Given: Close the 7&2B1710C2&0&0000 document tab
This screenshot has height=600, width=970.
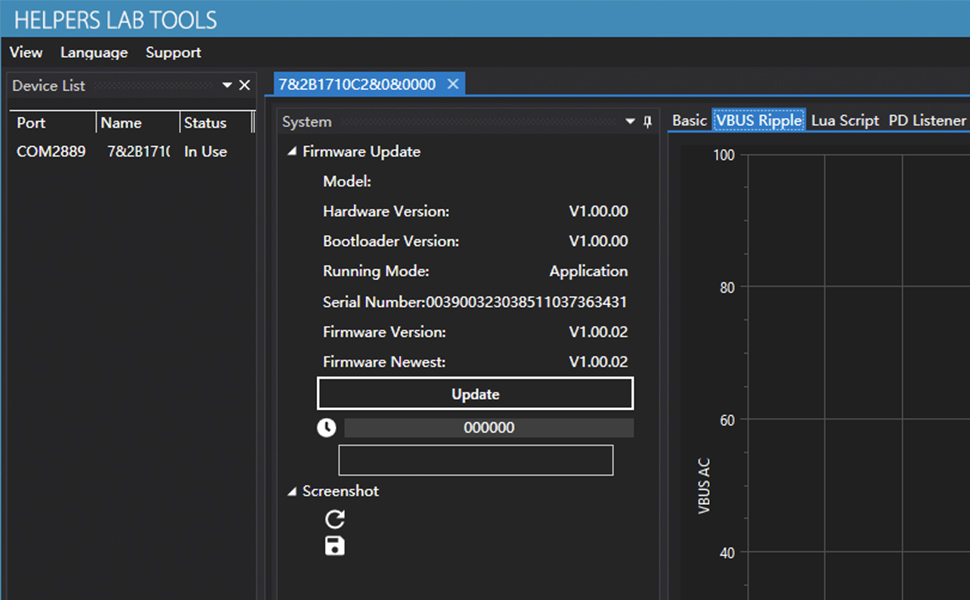Looking at the screenshot, I should coord(453,84).
